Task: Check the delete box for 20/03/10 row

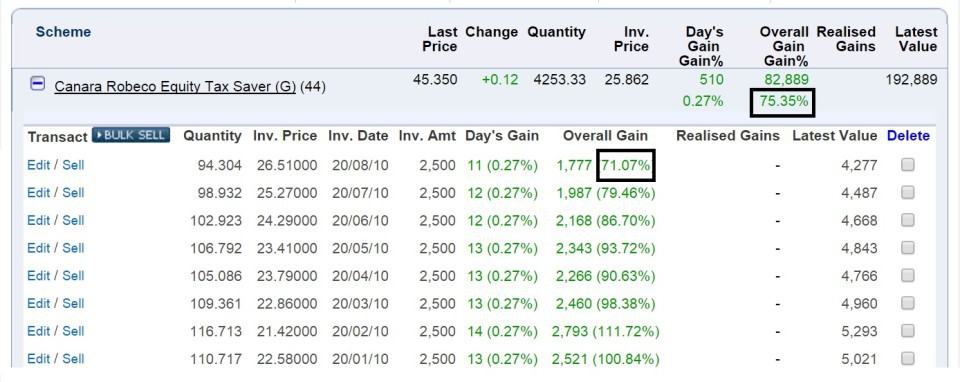Action: [907, 302]
